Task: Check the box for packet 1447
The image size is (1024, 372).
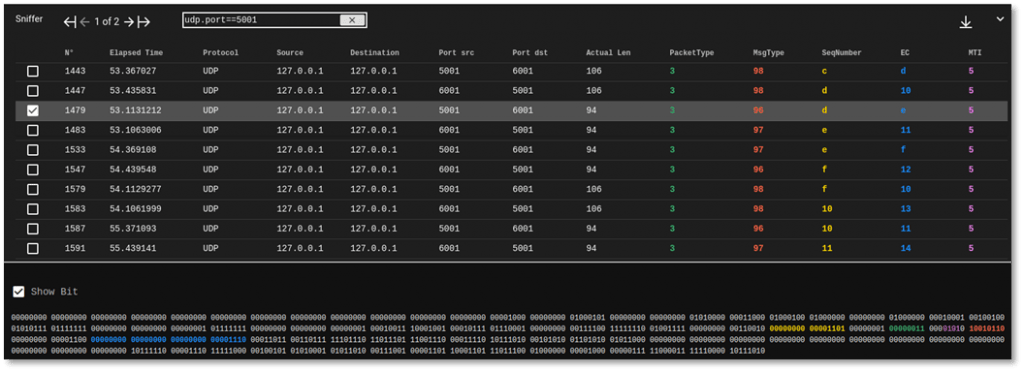Action: [x=33, y=91]
